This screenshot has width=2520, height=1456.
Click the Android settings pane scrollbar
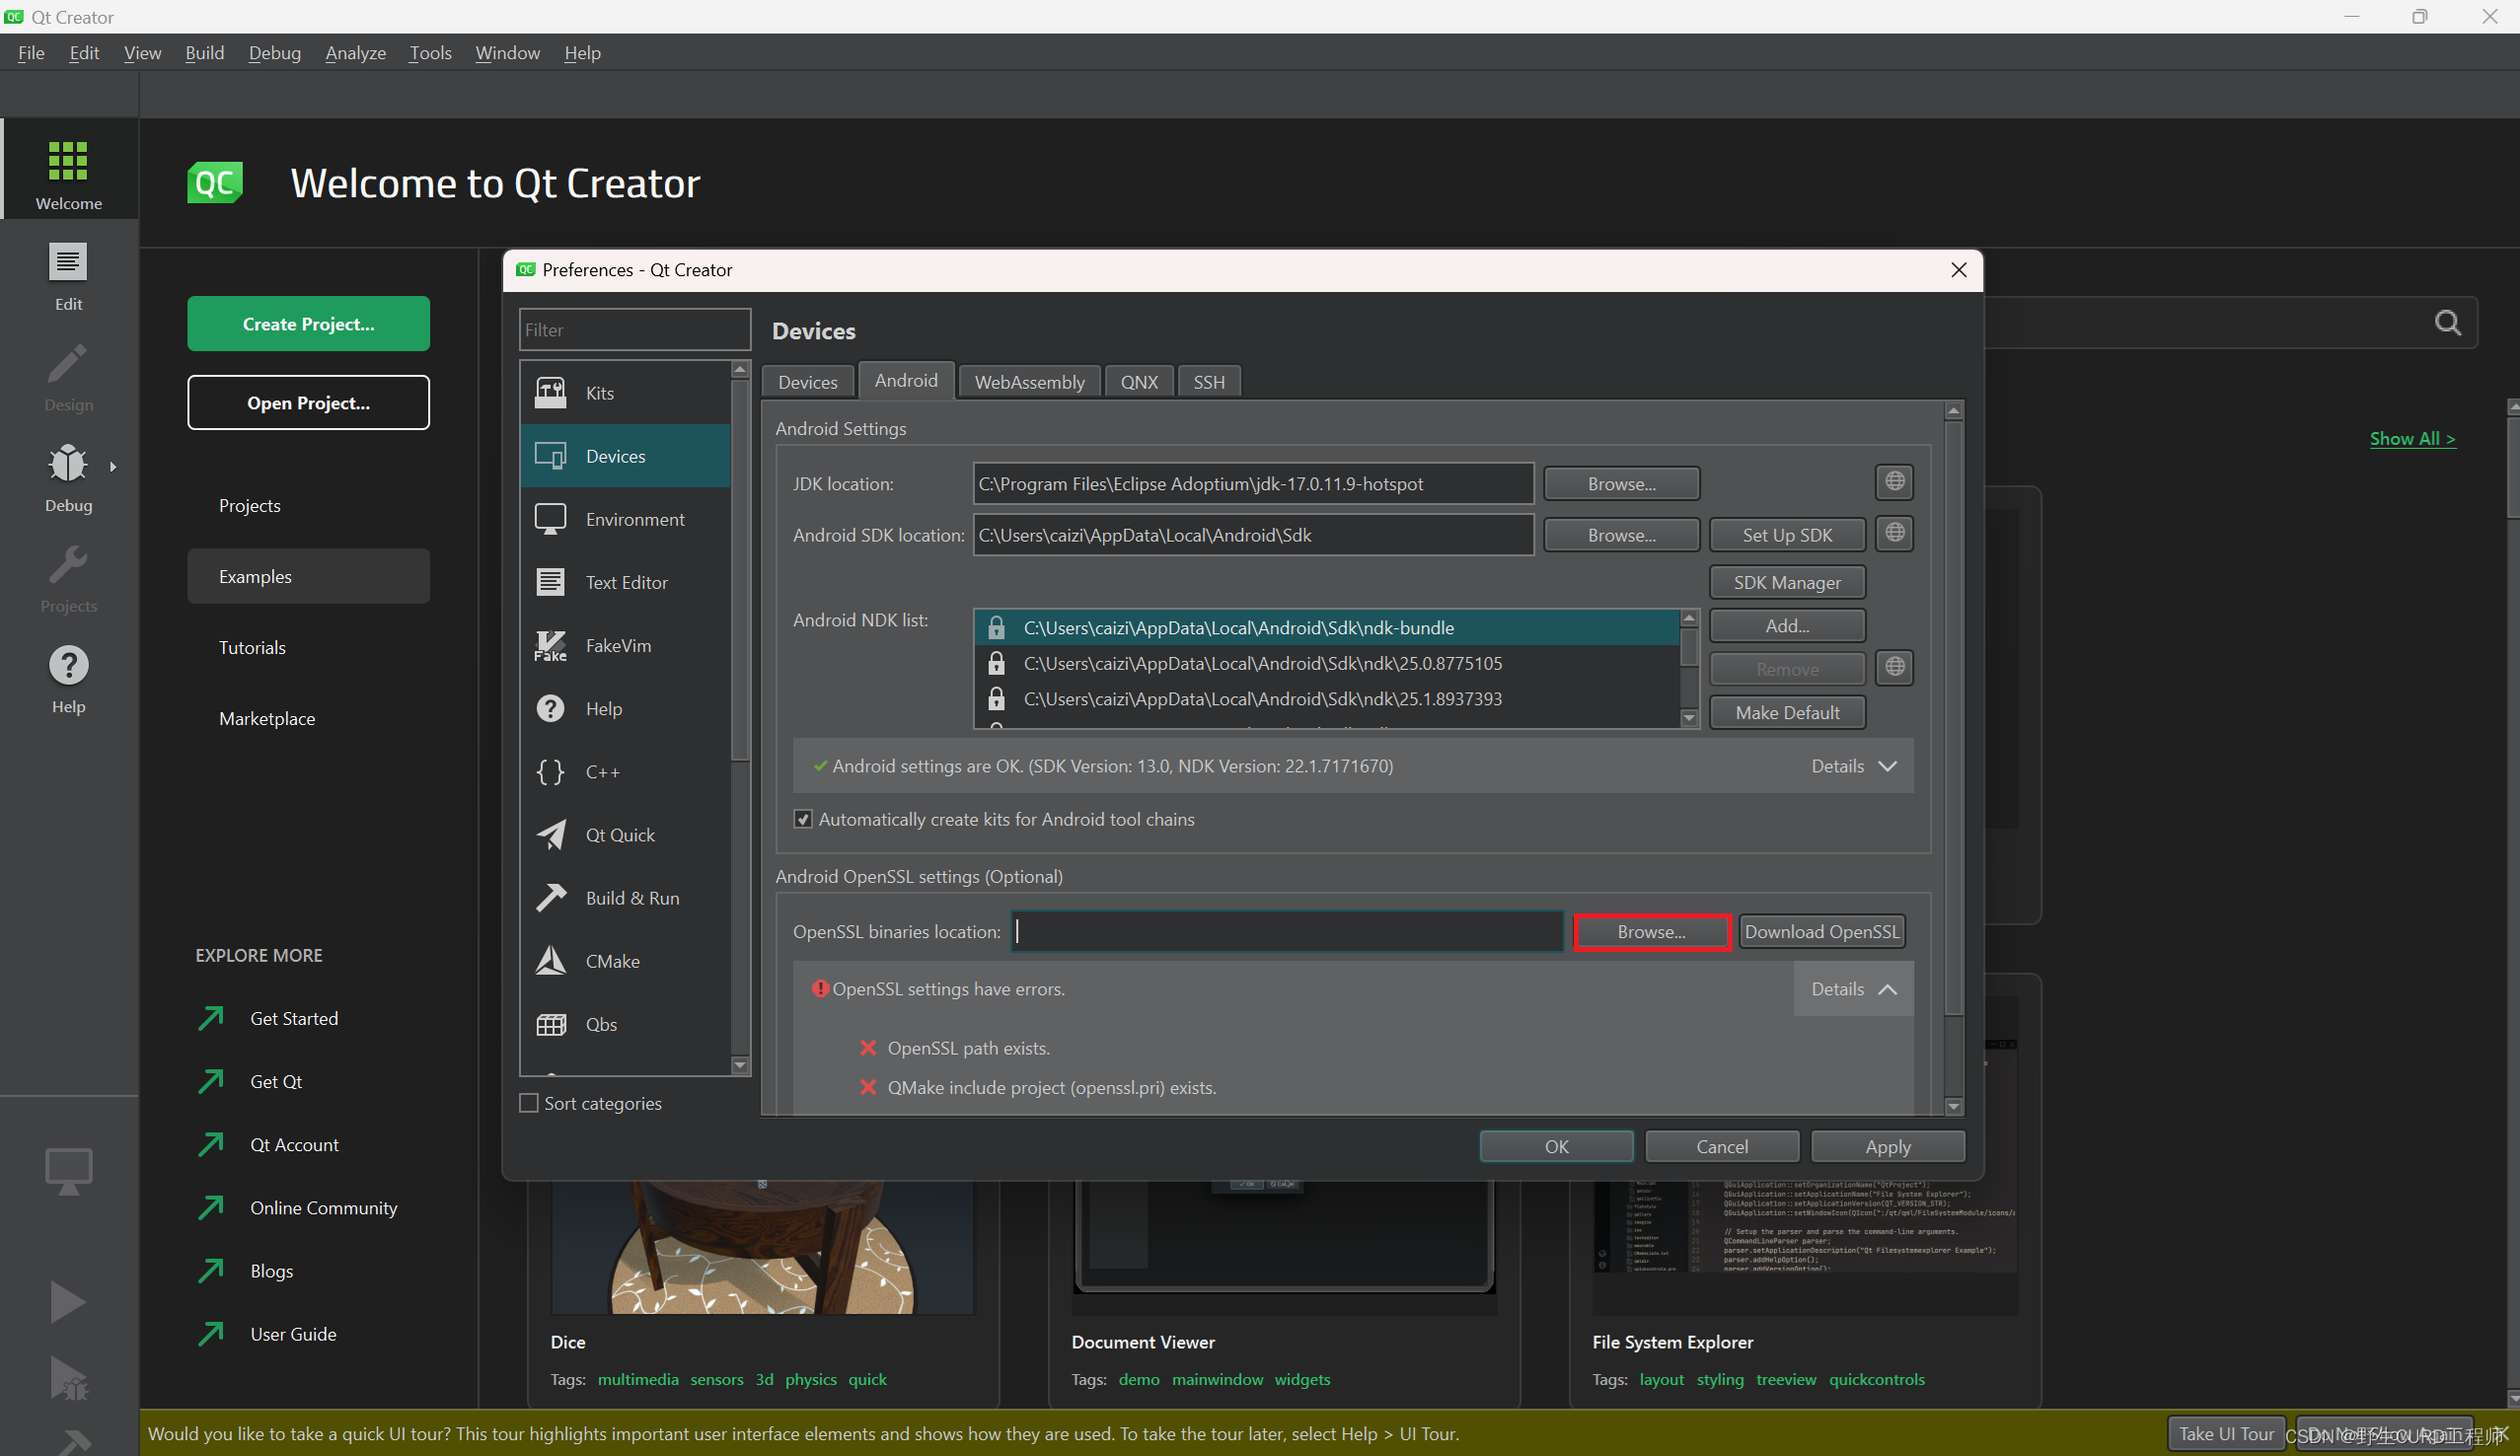click(x=1953, y=757)
